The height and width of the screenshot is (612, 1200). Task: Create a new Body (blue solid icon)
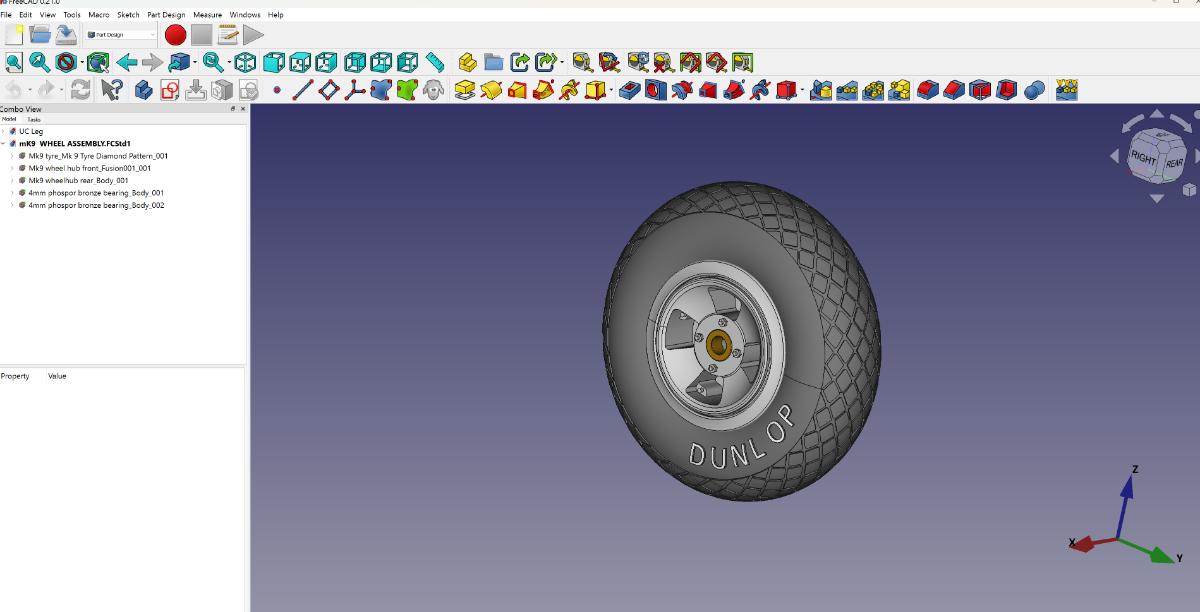(143, 90)
